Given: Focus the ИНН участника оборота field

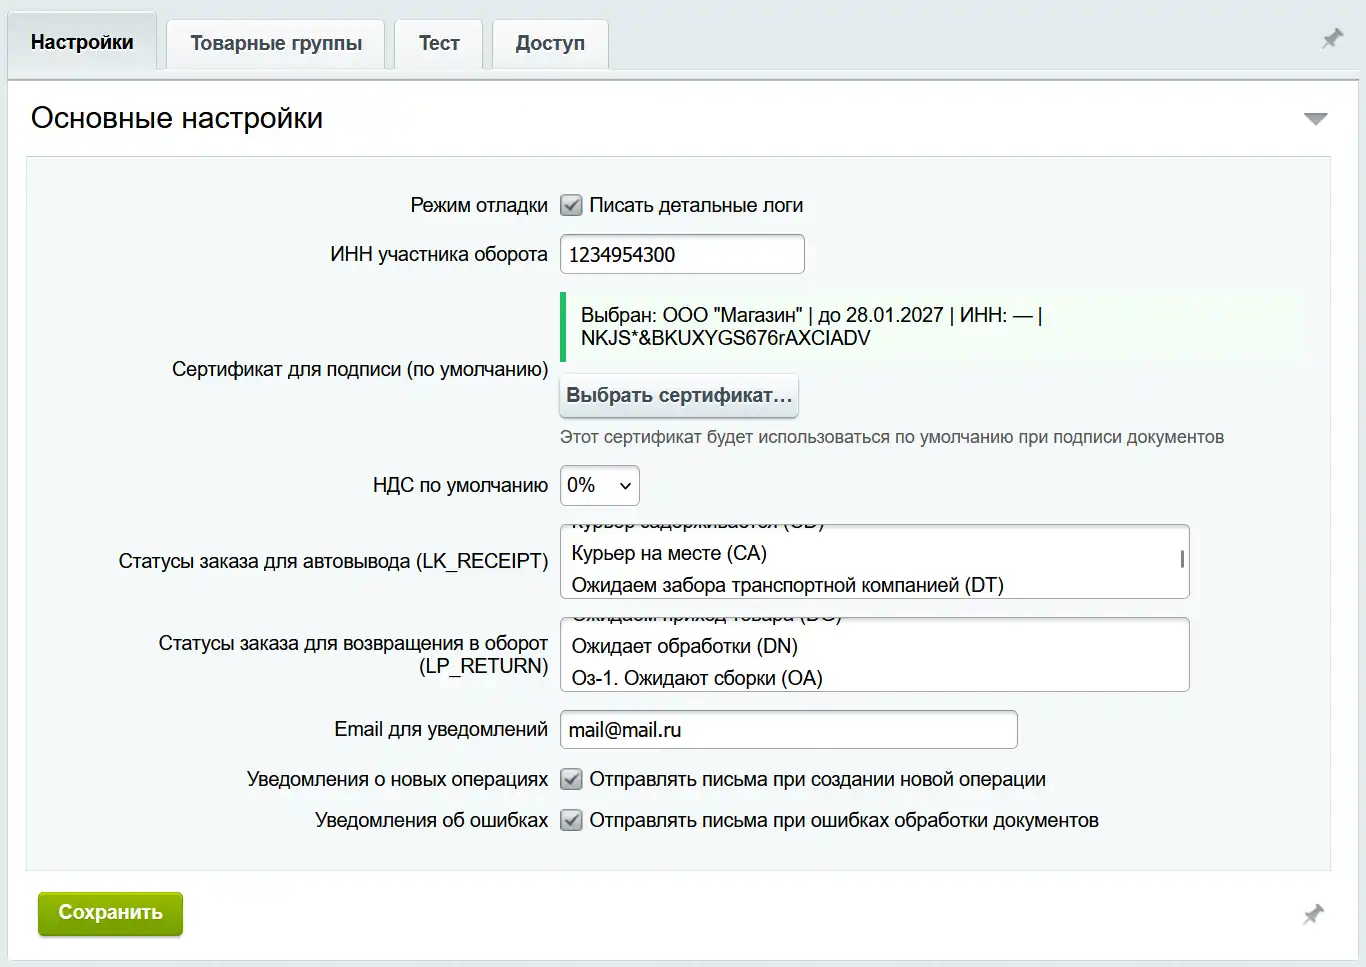Looking at the screenshot, I should pos(681,254).
